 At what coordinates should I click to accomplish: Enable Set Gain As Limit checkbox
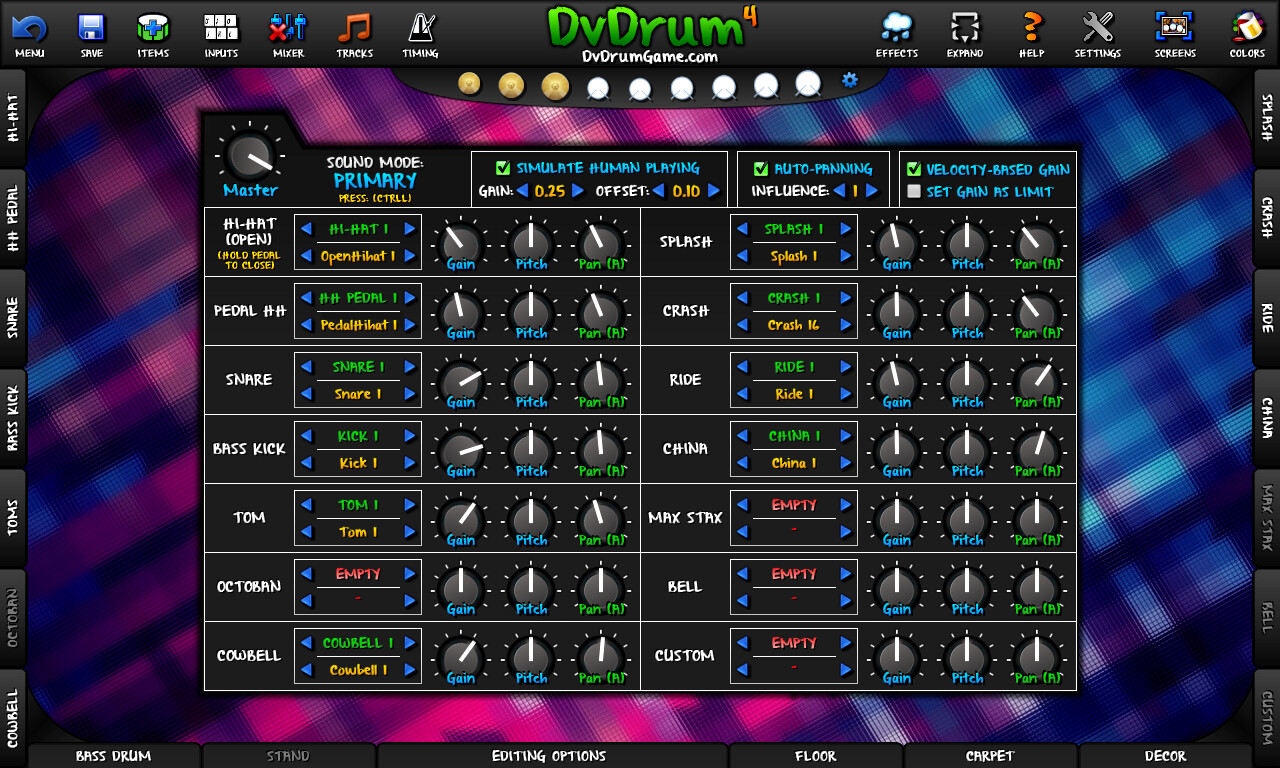pos(913,191)
